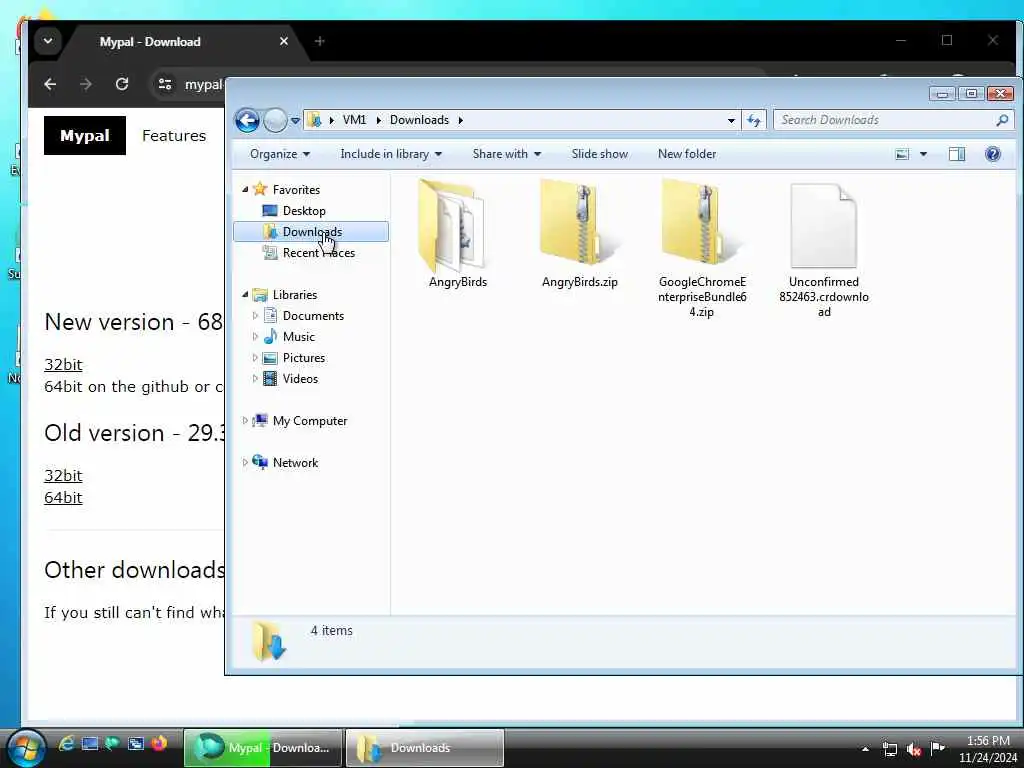This screenshot has height=768, width=1024.
Task: Click VM1 in the address breadcrumb
Action: click(354, 120)
